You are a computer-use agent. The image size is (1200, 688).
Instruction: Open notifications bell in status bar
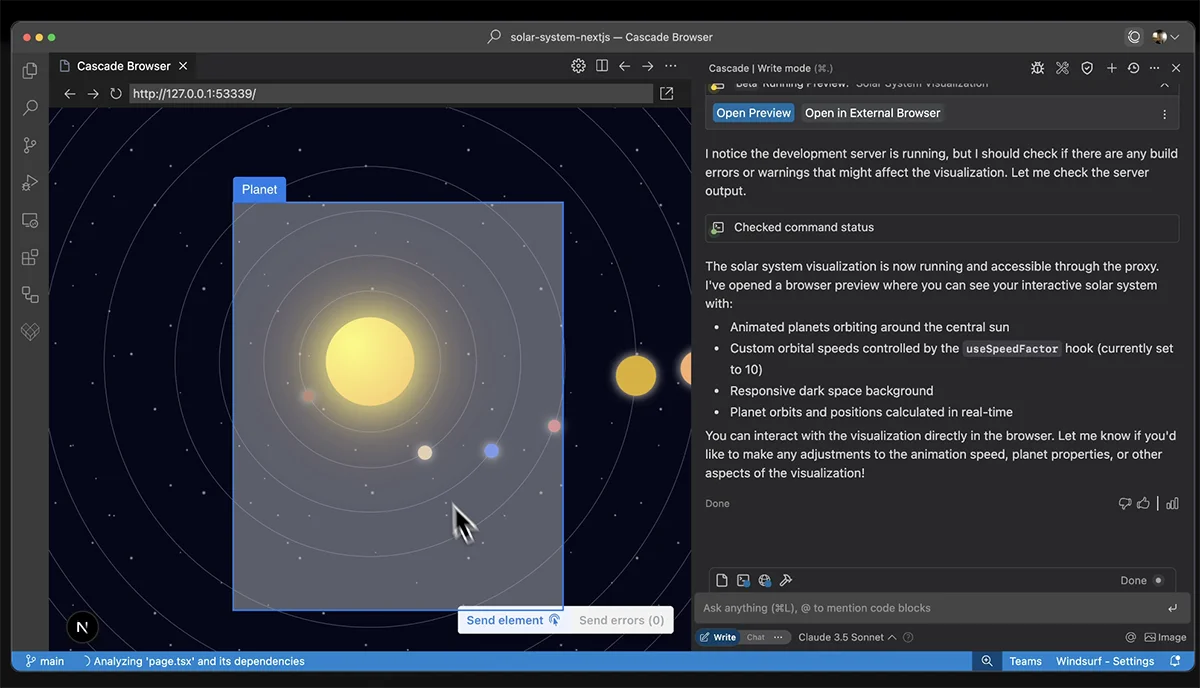[1175, 661]
